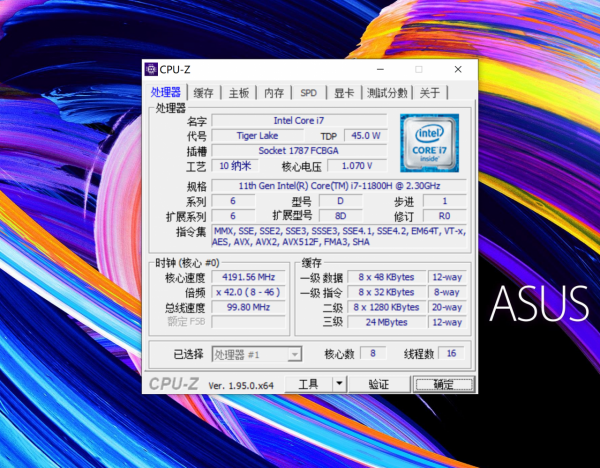The width and height of the screenshot is (600, 468).
Task: Minimize the CPU-Z window
Action: point(380,70)
